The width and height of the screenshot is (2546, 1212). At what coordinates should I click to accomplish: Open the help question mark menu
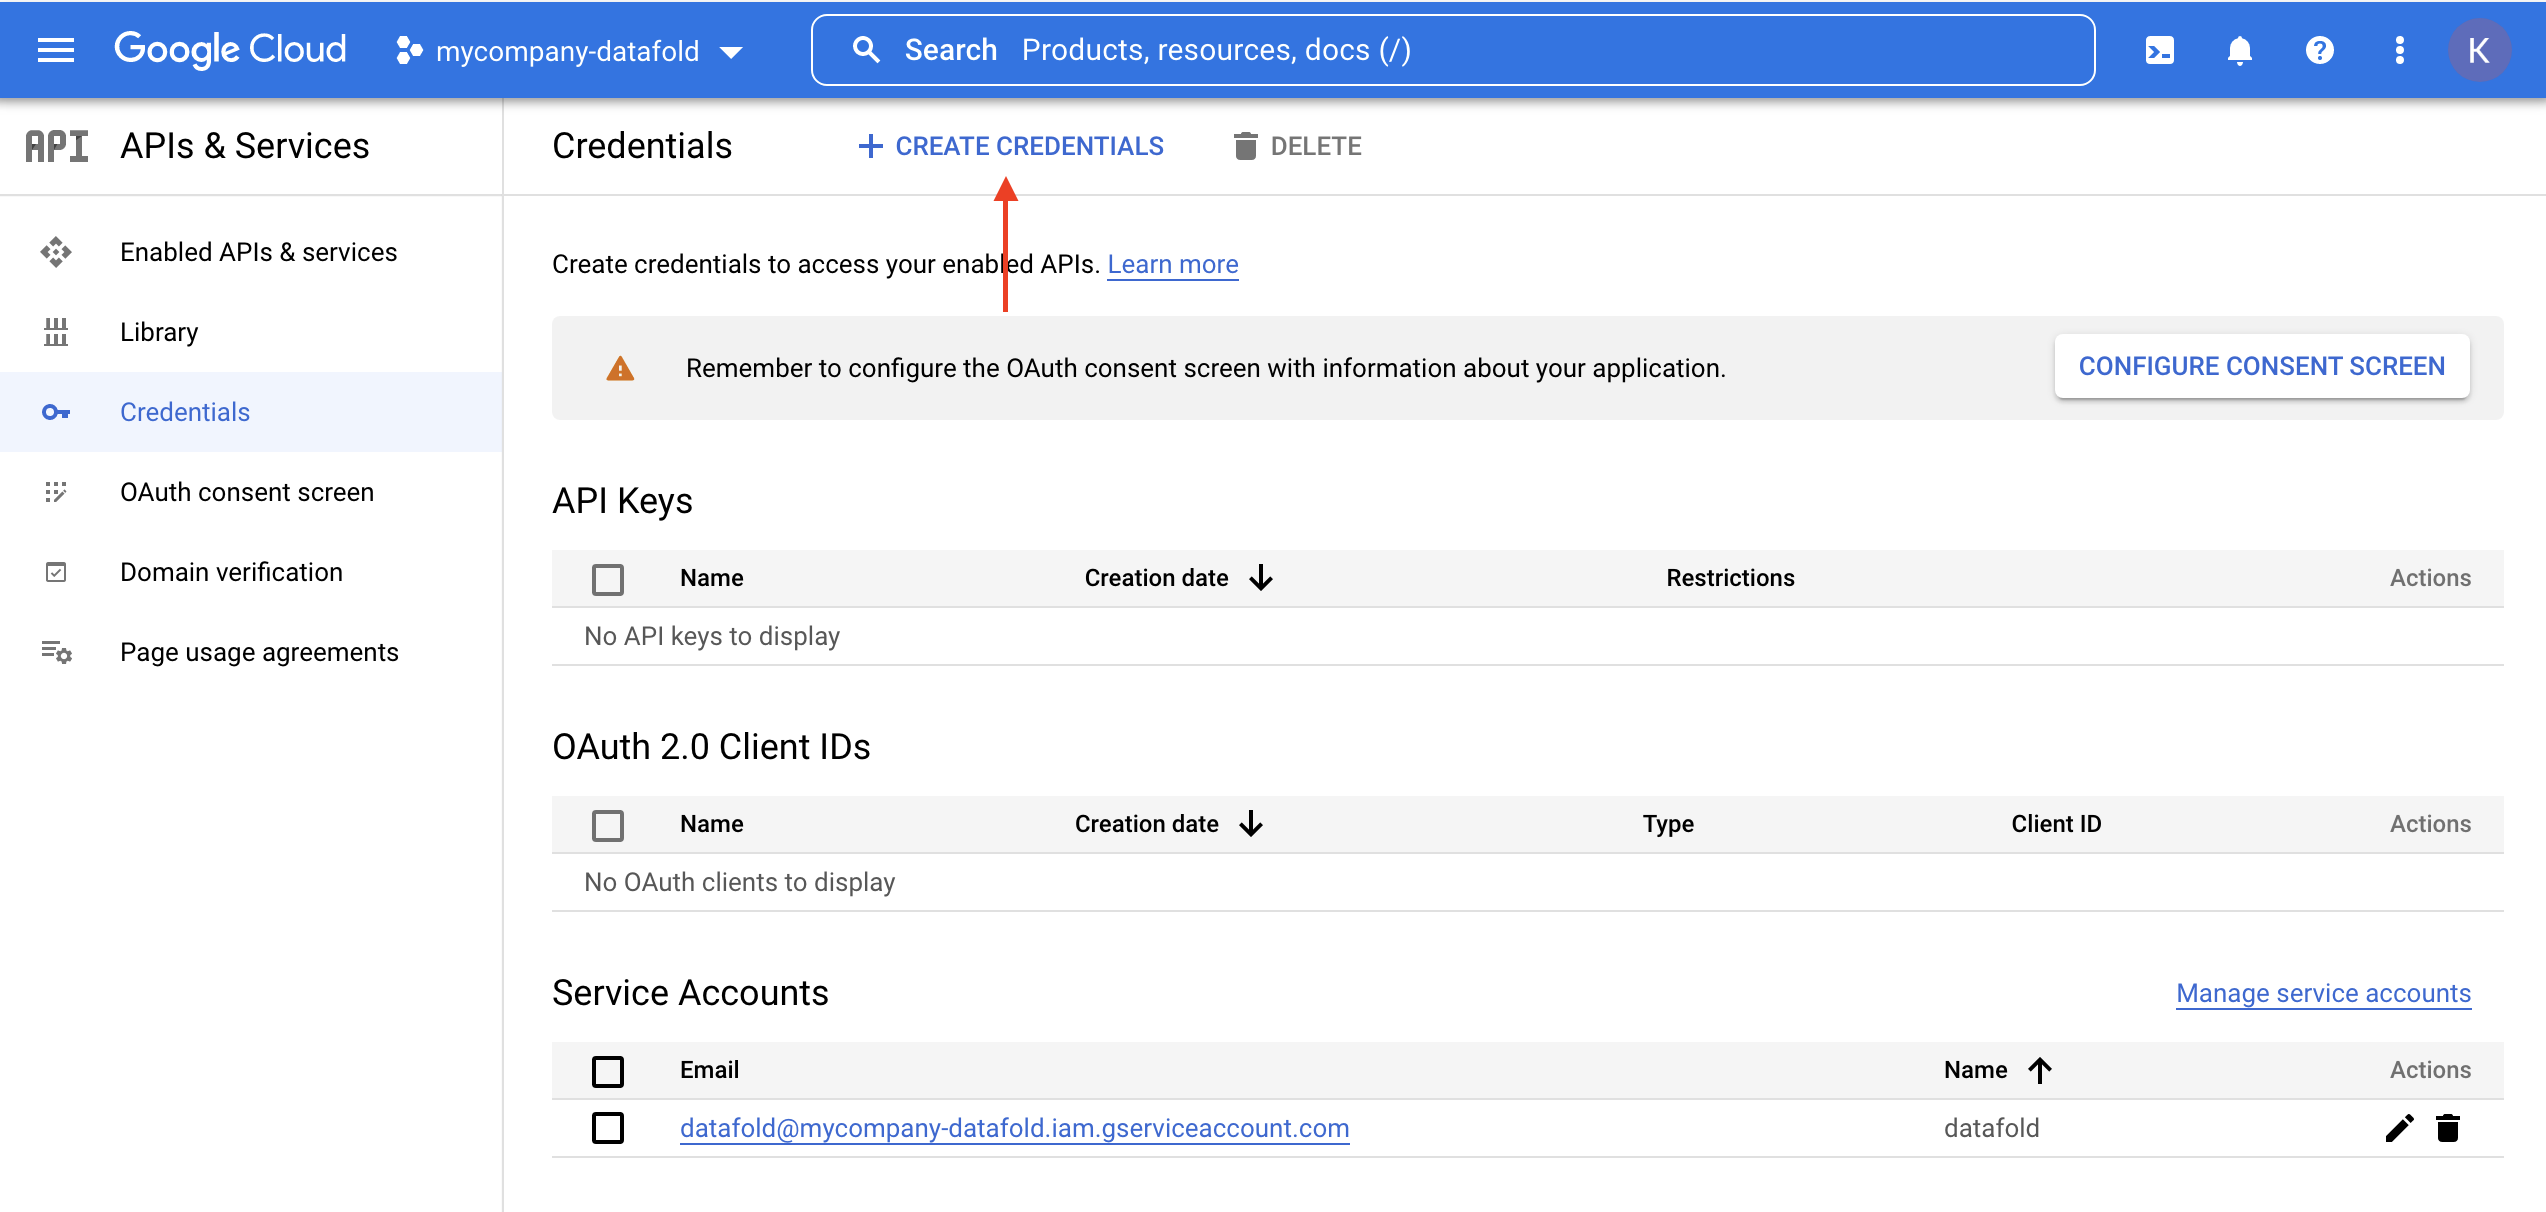click(x=2320, y=50)
